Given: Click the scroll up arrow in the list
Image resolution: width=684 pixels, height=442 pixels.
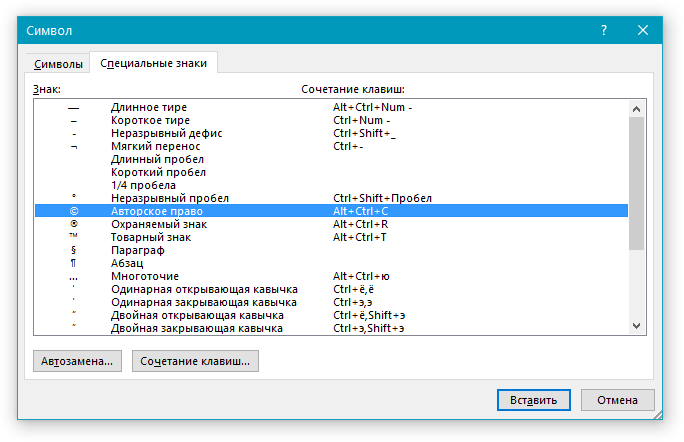Looking at the screenshot, I should [636, 109].
